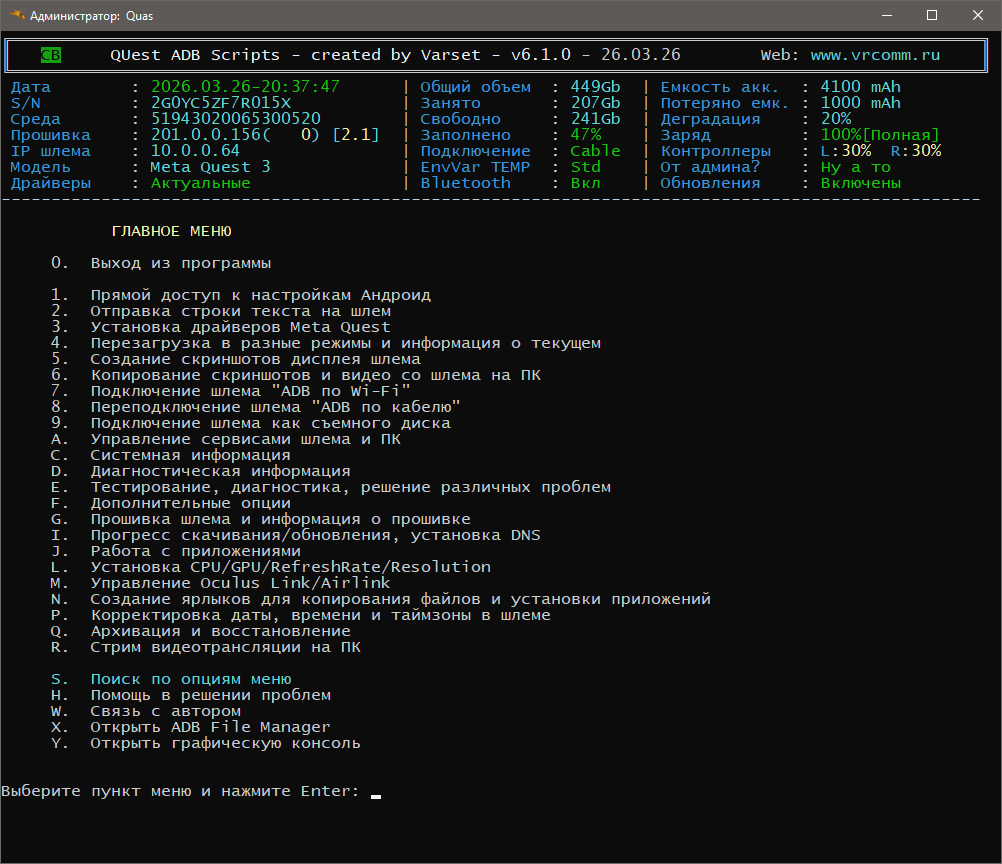Image resolution: width=1002 pixels, height=864 pixels.
Task: Click the Среда value 51943020065300520
Action: click(x=236, y=118)
